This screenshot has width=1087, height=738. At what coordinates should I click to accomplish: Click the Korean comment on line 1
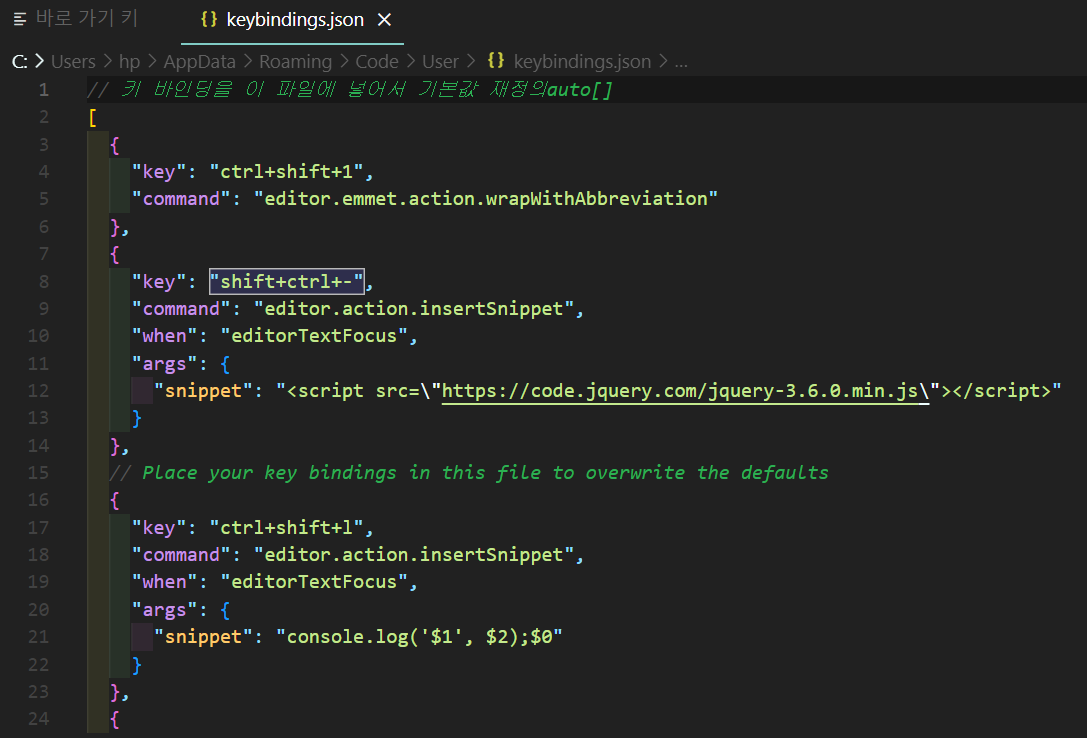click(x=350, y=89)
